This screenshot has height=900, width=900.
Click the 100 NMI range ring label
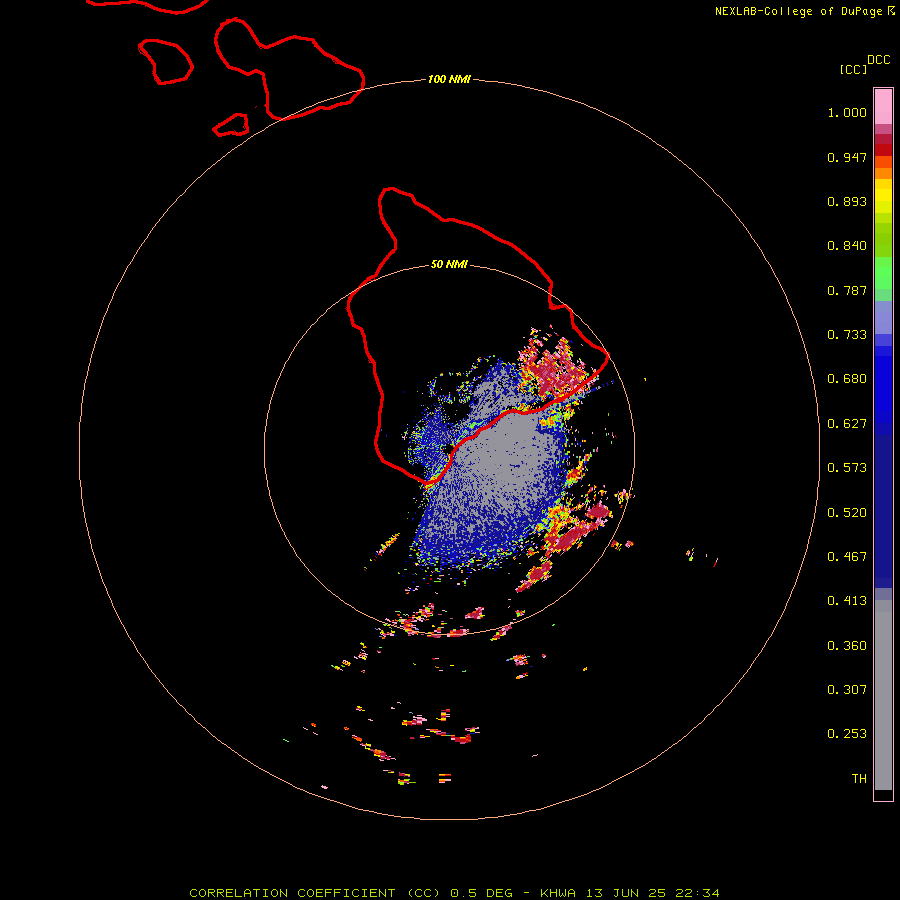tap(449, 79)
